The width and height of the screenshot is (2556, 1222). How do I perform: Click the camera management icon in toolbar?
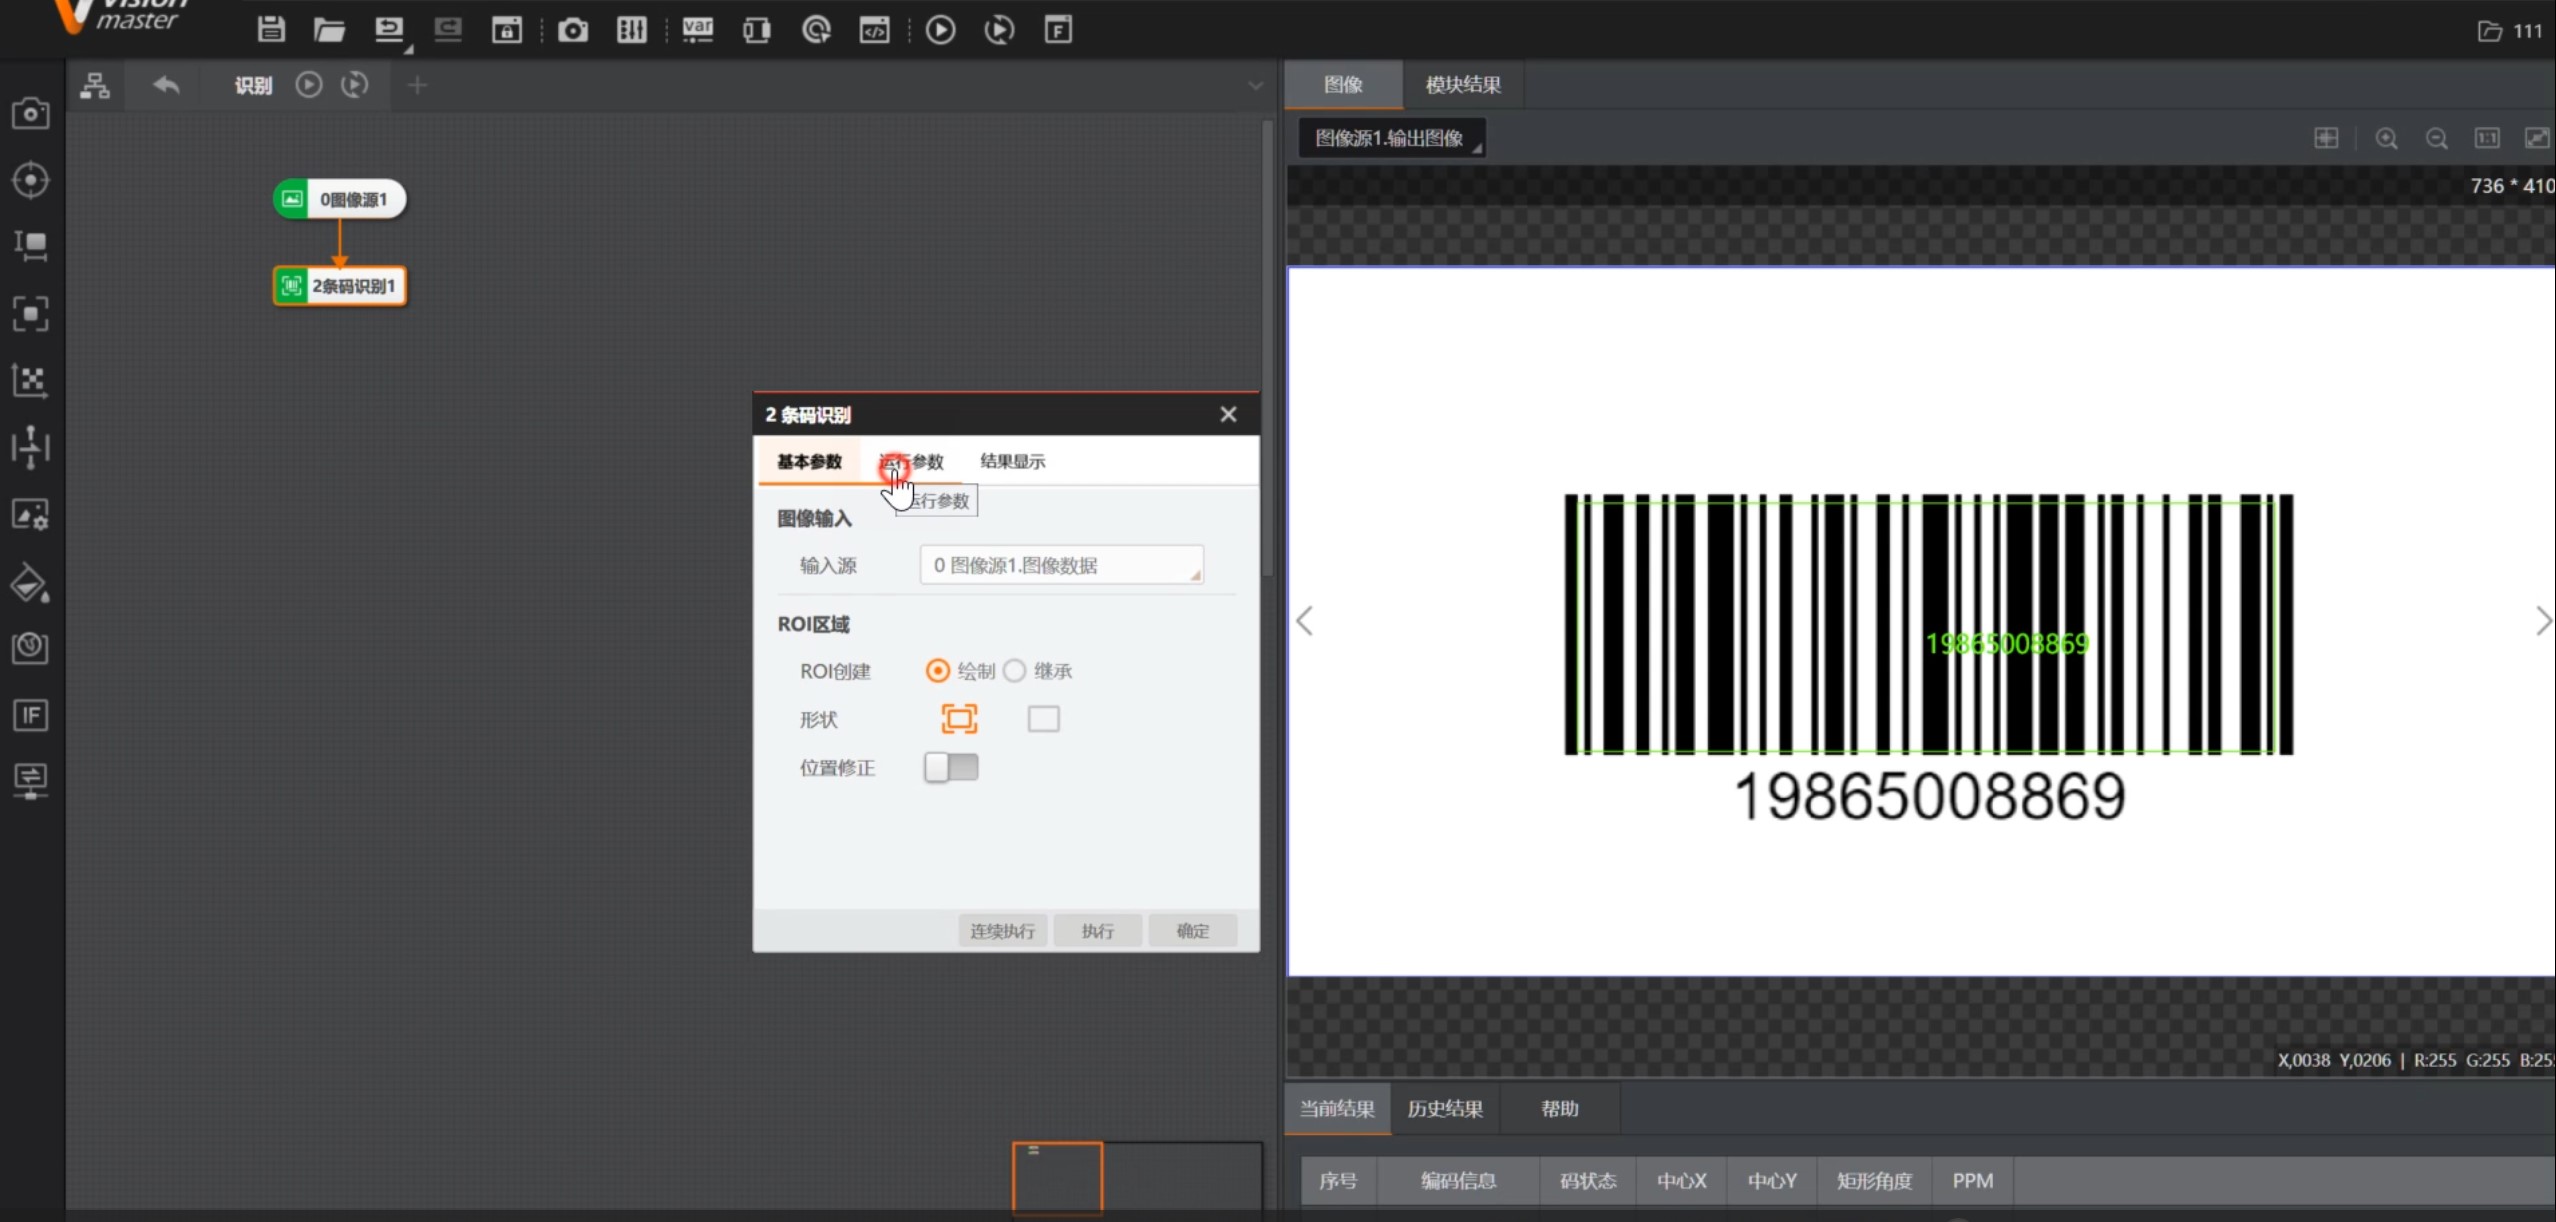tap(573, 30)
